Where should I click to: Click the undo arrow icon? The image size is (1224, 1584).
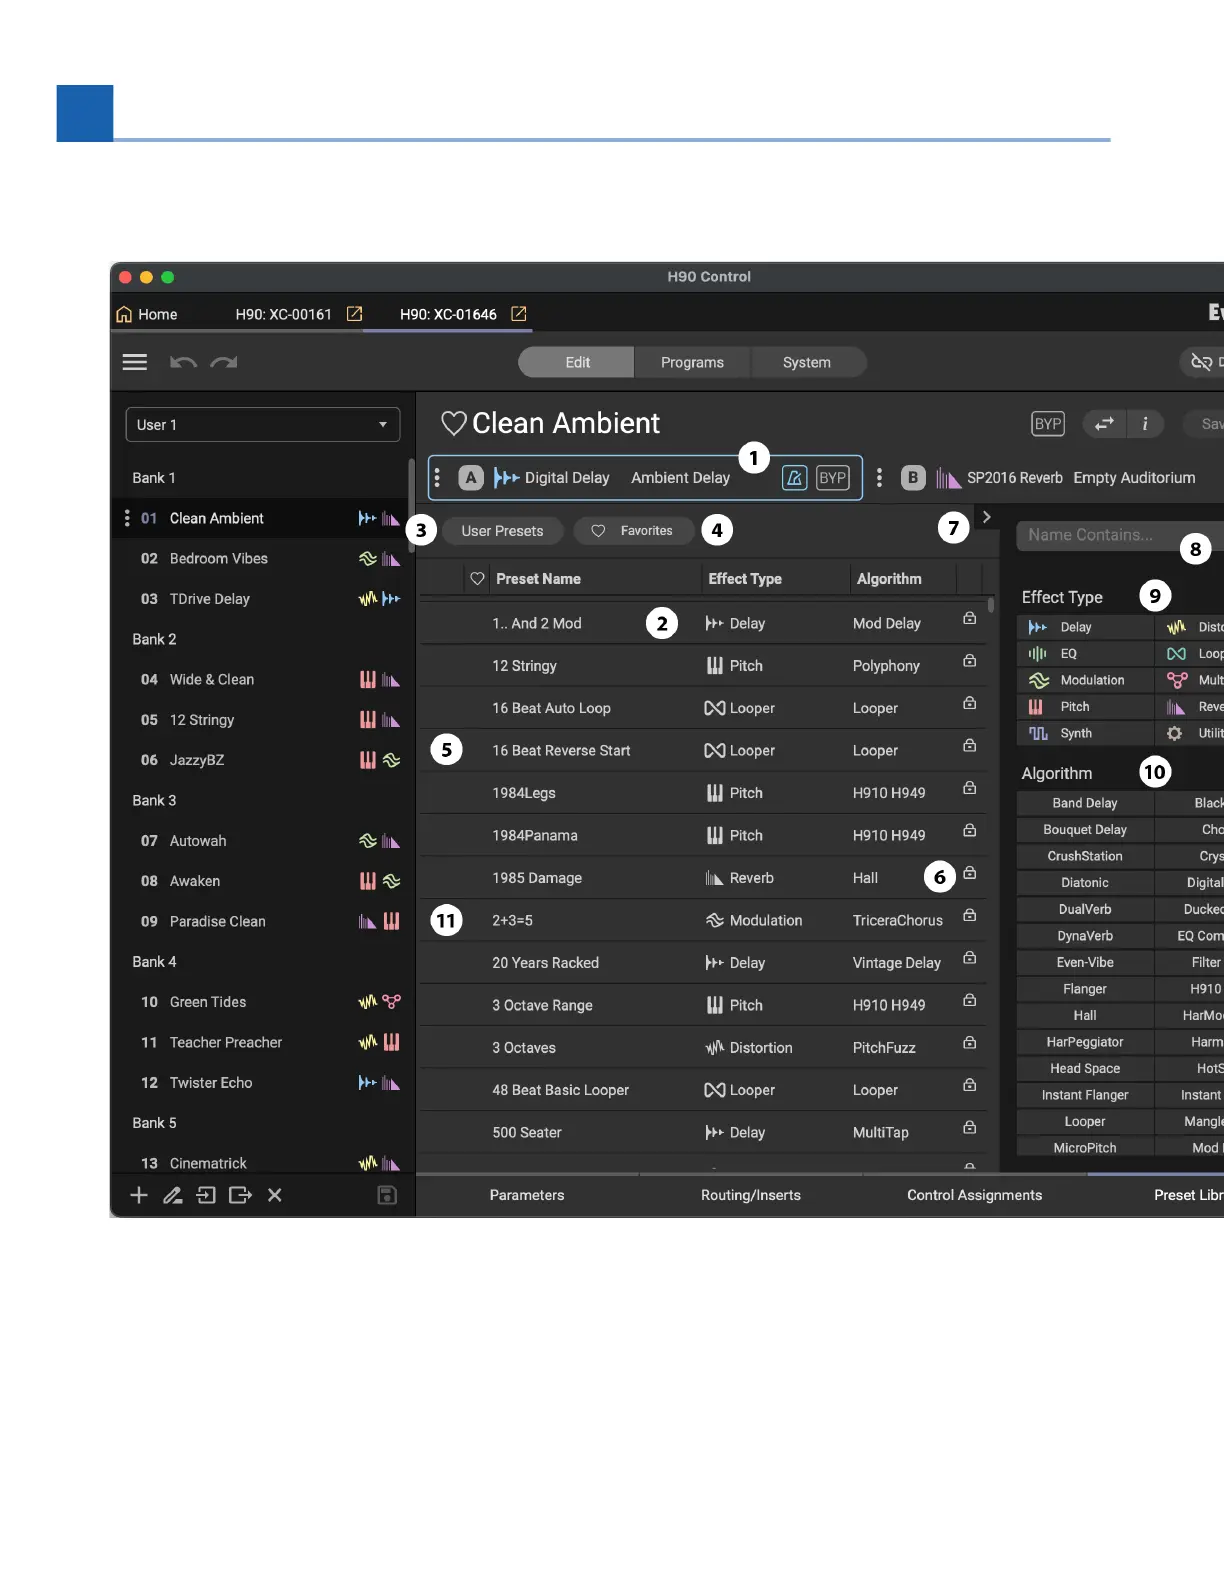click(x=183, y=362)
